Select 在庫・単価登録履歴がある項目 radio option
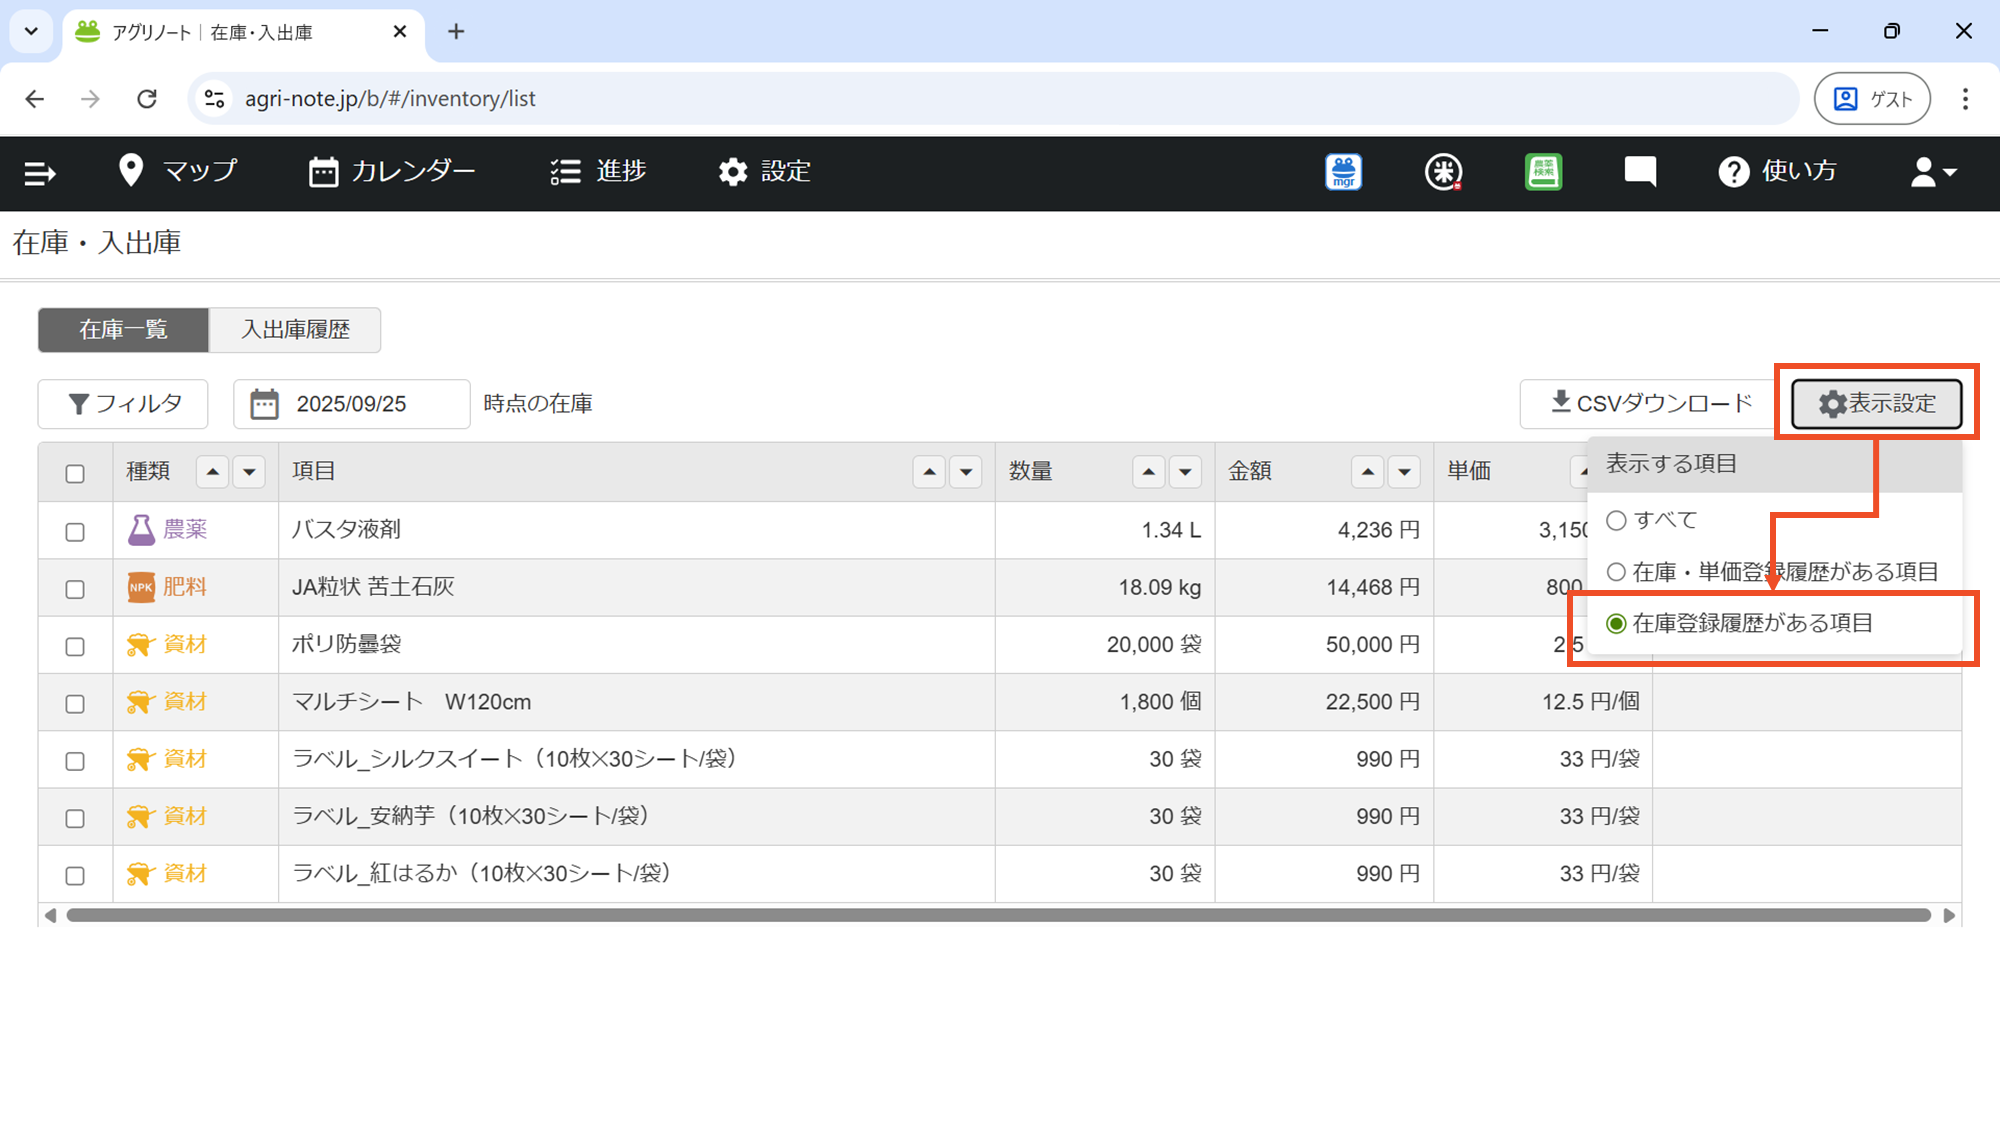The width and height of the screenshot is (2000, 1125). point(1616,572)
